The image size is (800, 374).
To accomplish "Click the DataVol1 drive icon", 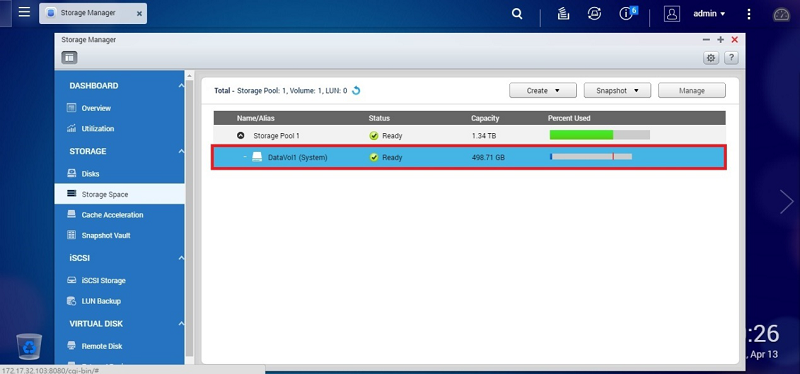I will click(257, 157).
